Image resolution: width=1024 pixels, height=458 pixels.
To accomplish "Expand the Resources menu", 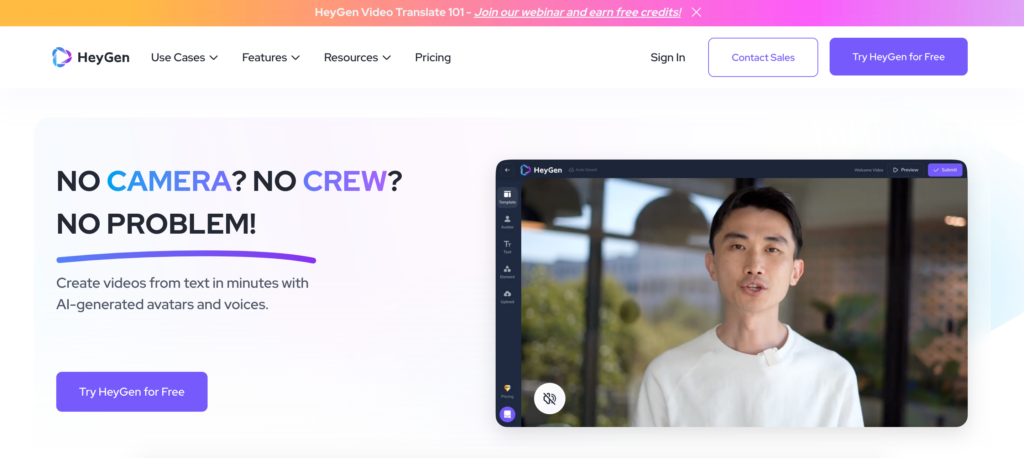I will click(x=357, y=57).
